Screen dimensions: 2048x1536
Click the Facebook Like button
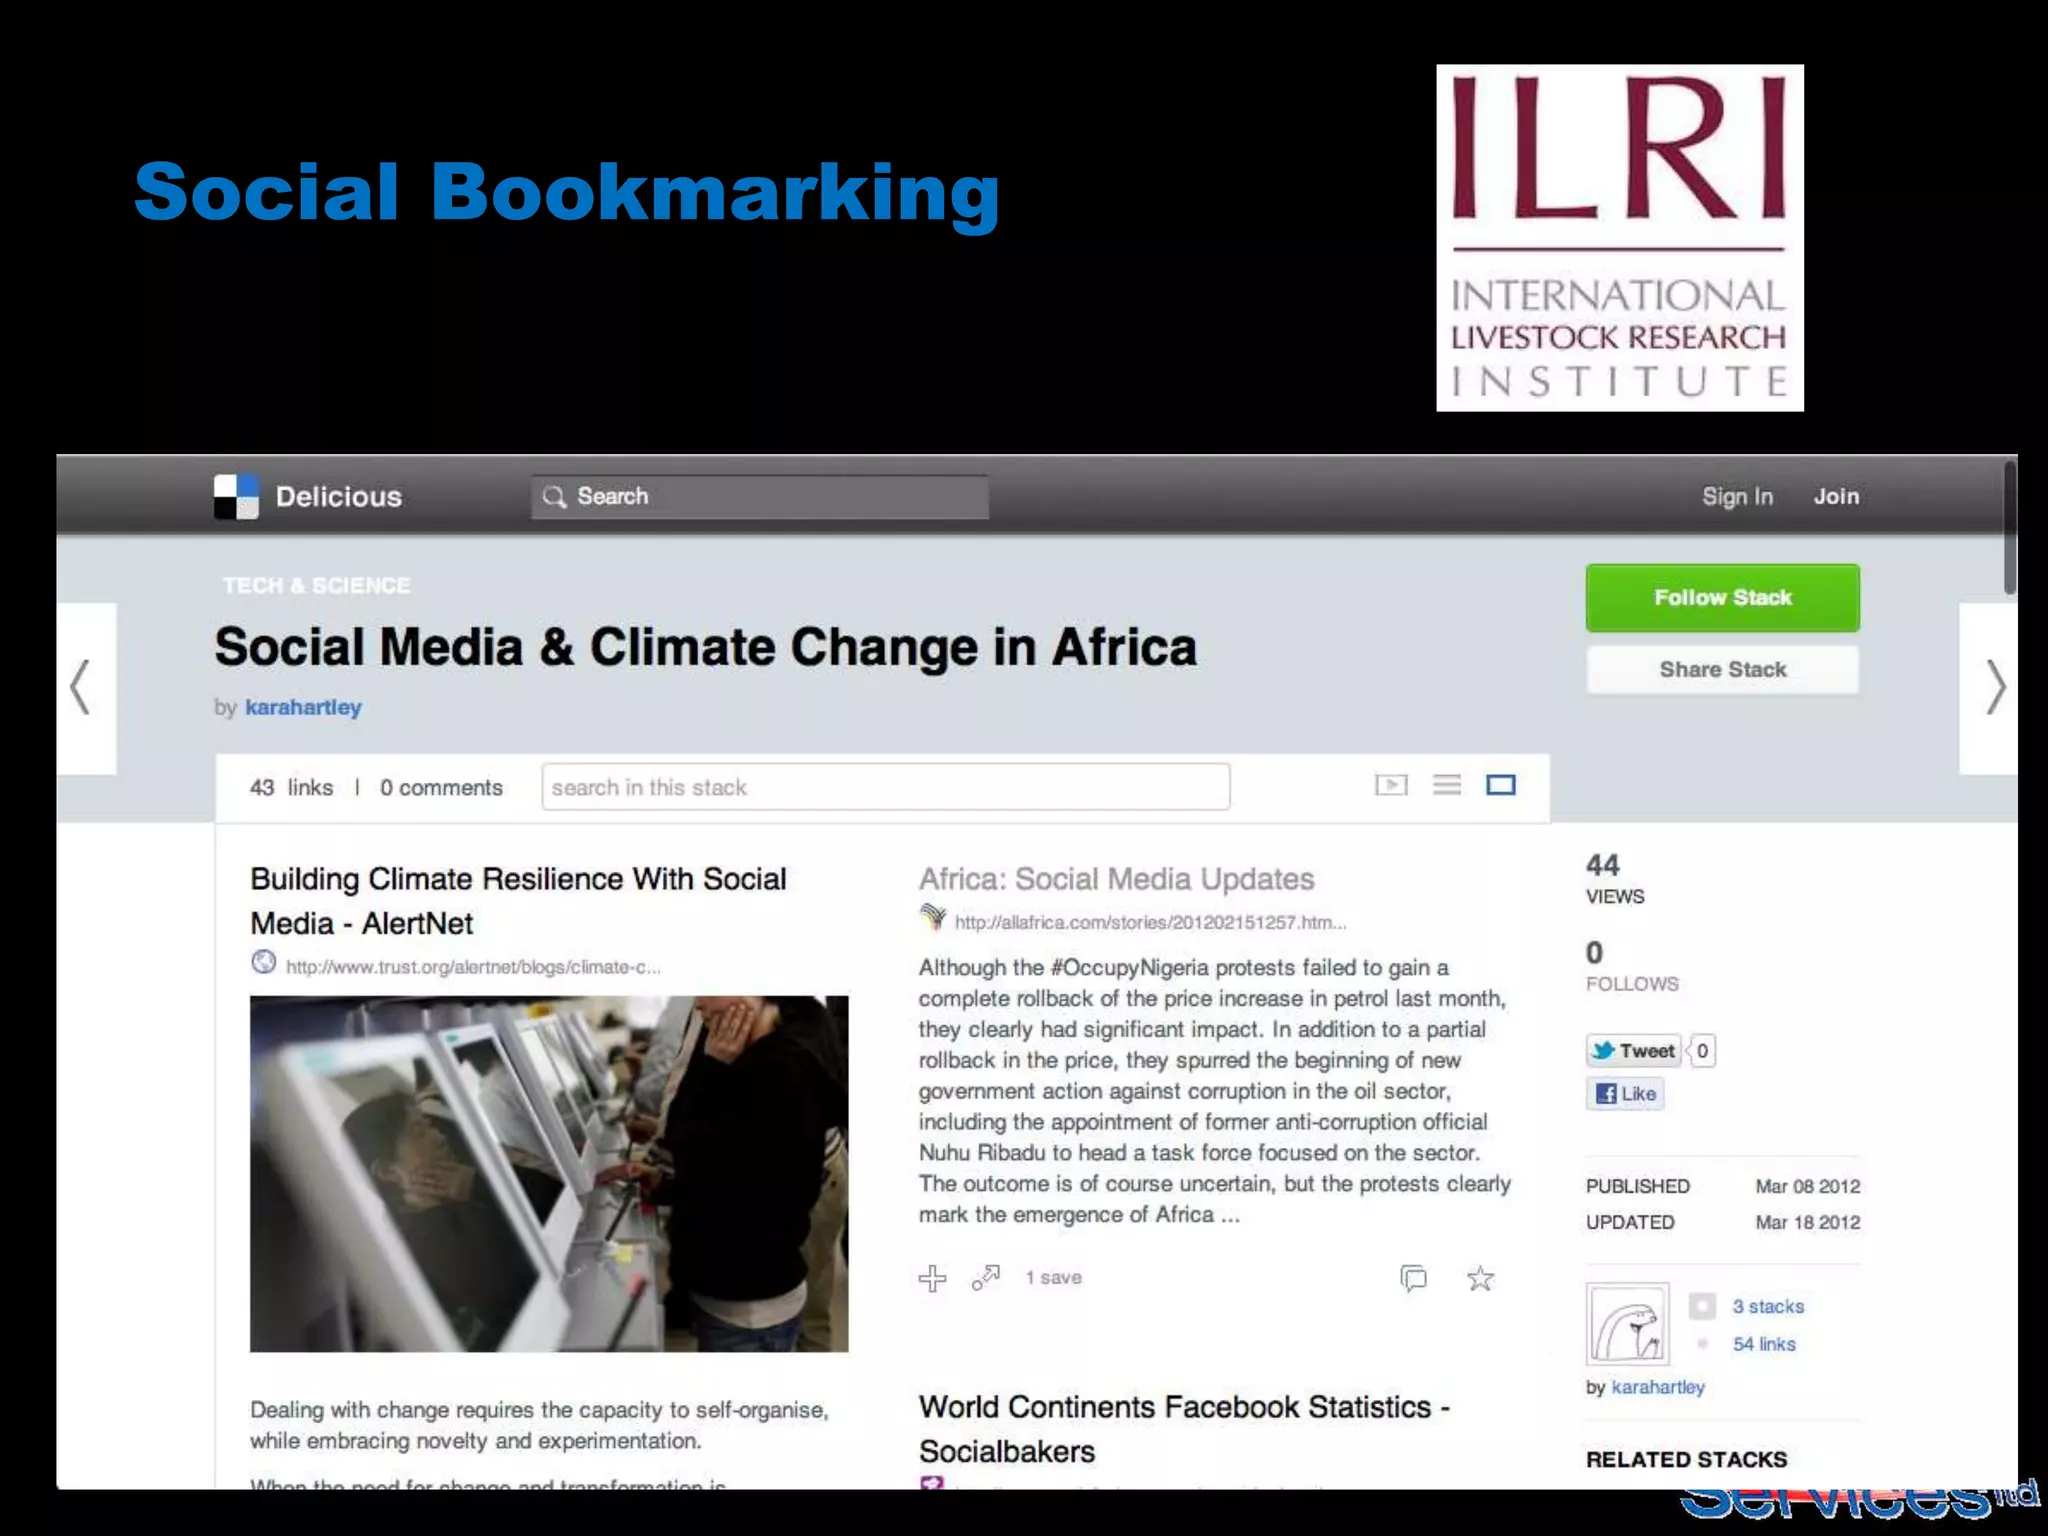[1625, 1094]
